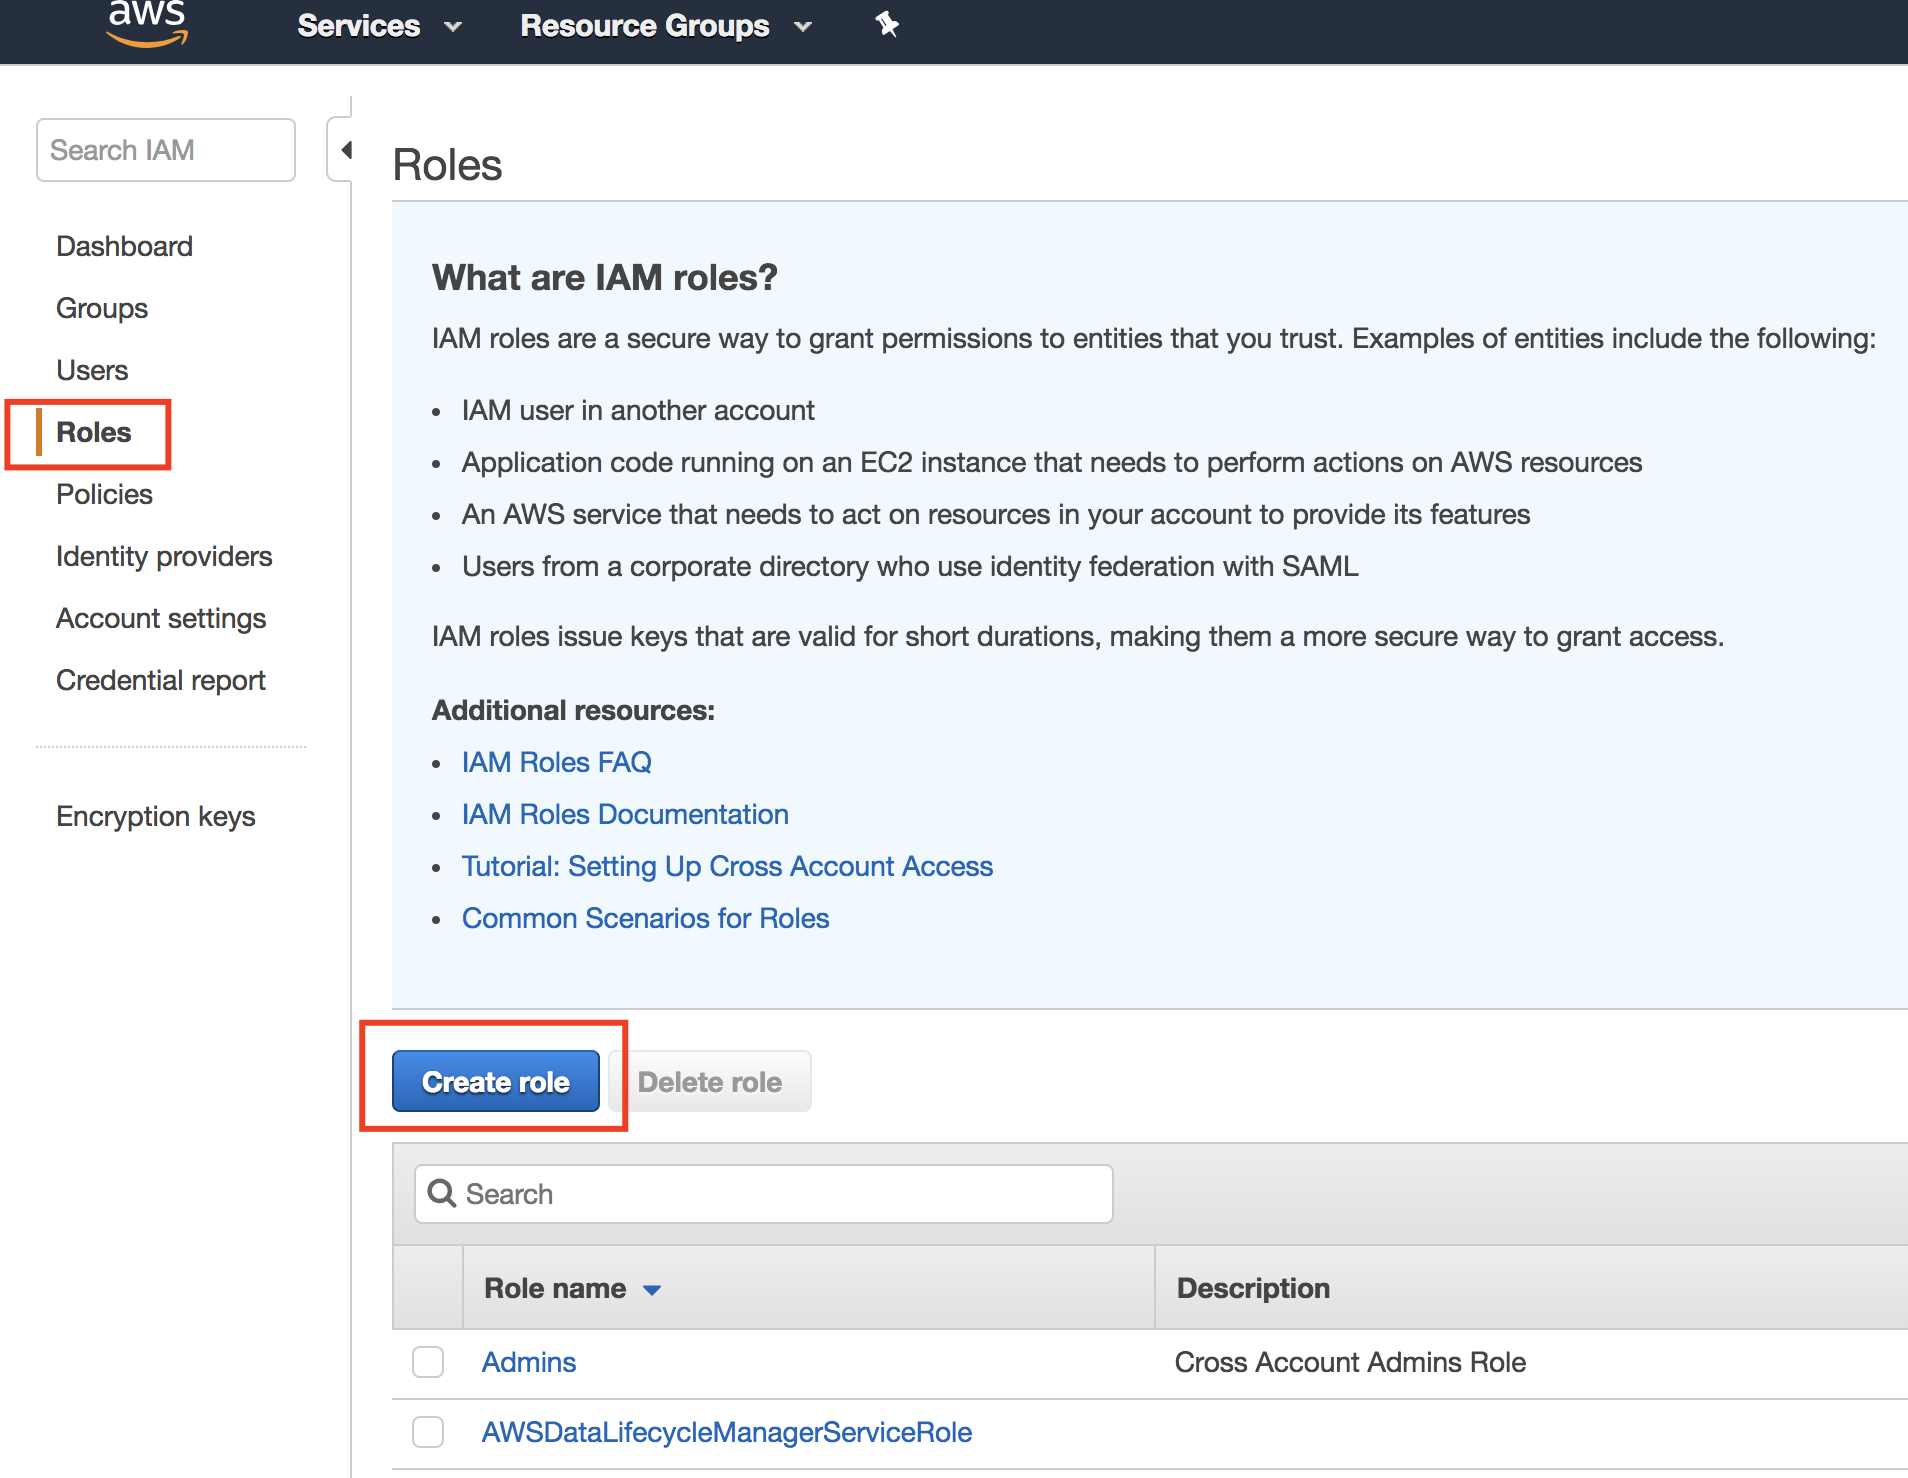Click the Admins role name link

tap(529, 1362)
